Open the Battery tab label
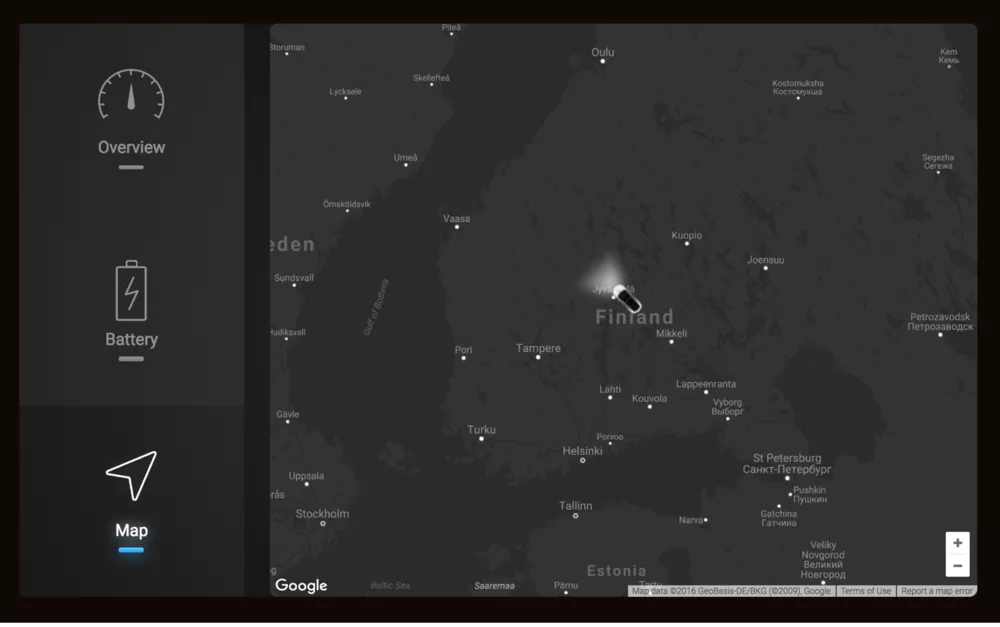The image size is (1000, 627). coord(131,339)
